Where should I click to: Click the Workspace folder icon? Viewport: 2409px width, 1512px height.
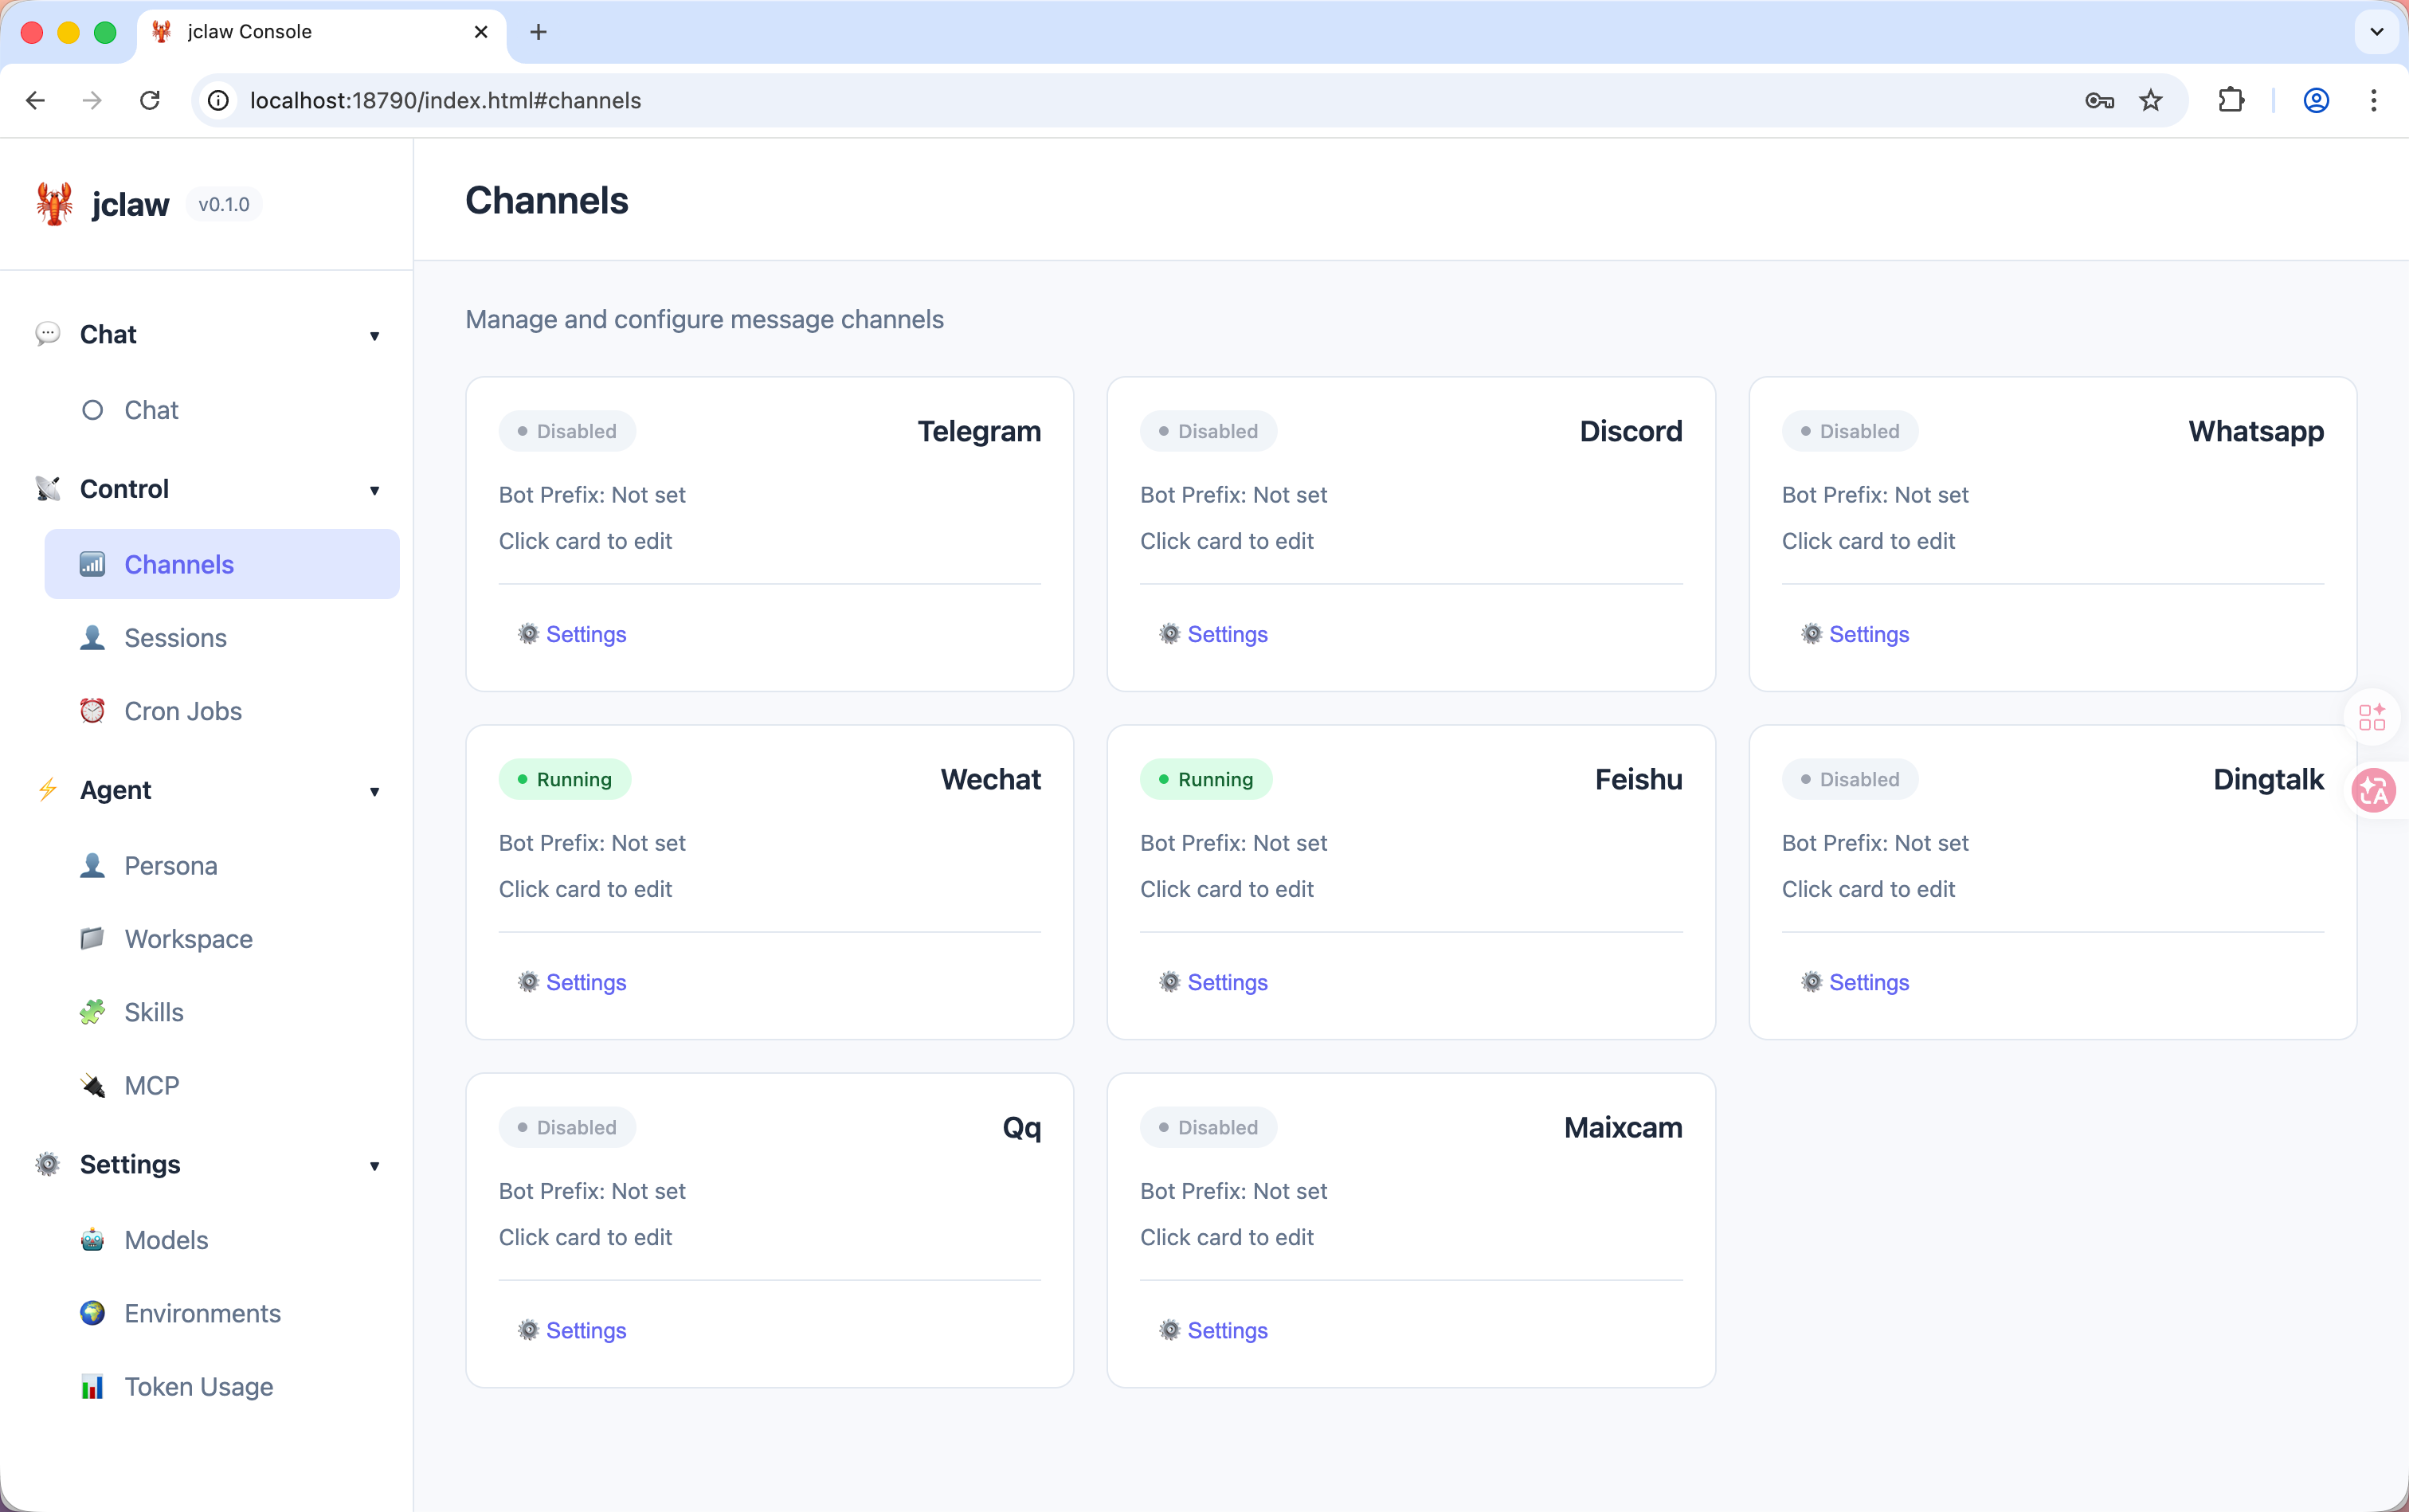point(92,939)
